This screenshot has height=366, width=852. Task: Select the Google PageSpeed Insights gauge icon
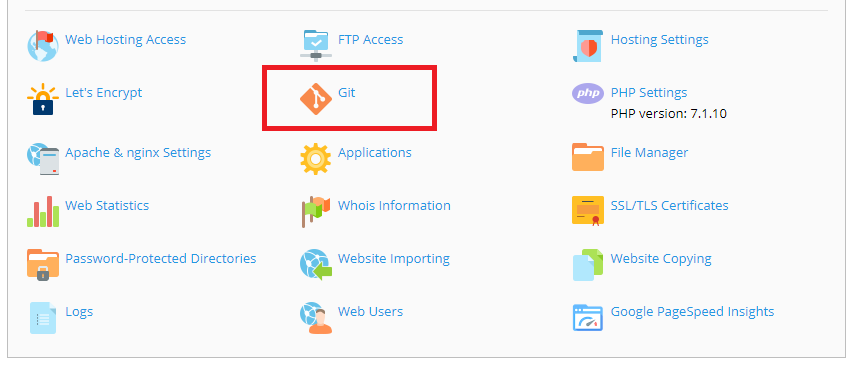point(588,318)
